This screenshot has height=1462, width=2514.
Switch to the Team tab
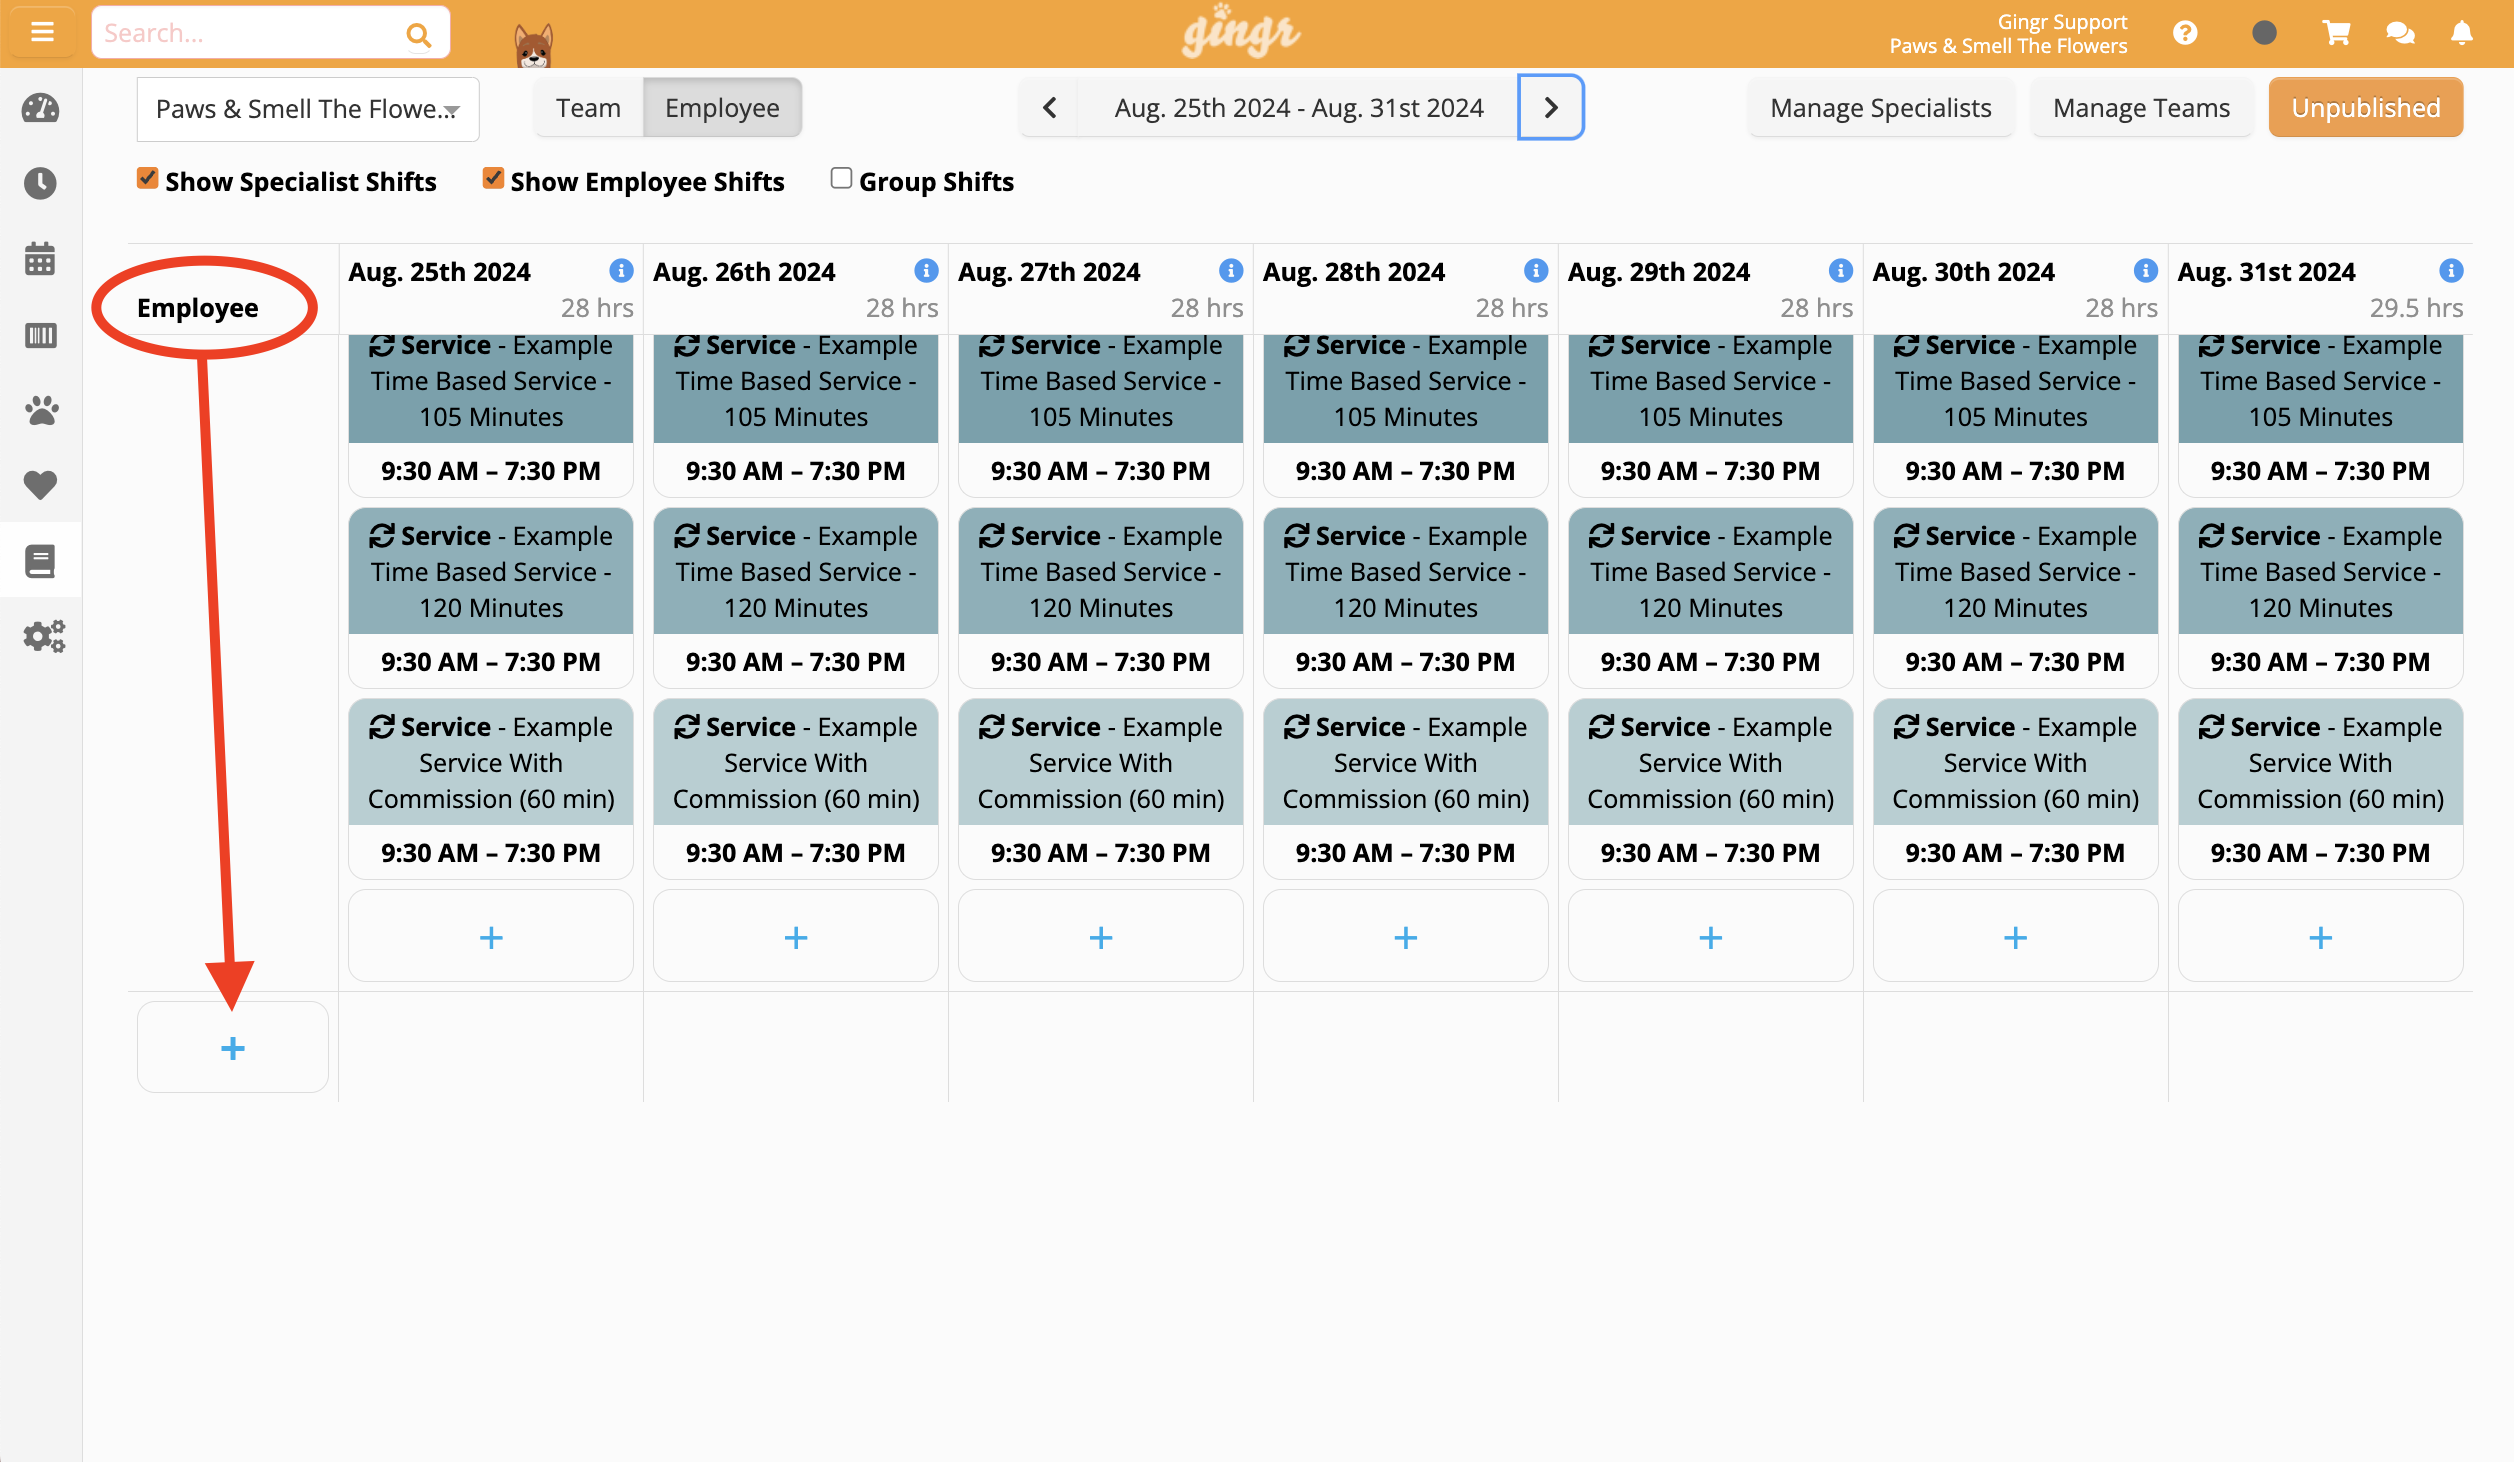[588, 107]
